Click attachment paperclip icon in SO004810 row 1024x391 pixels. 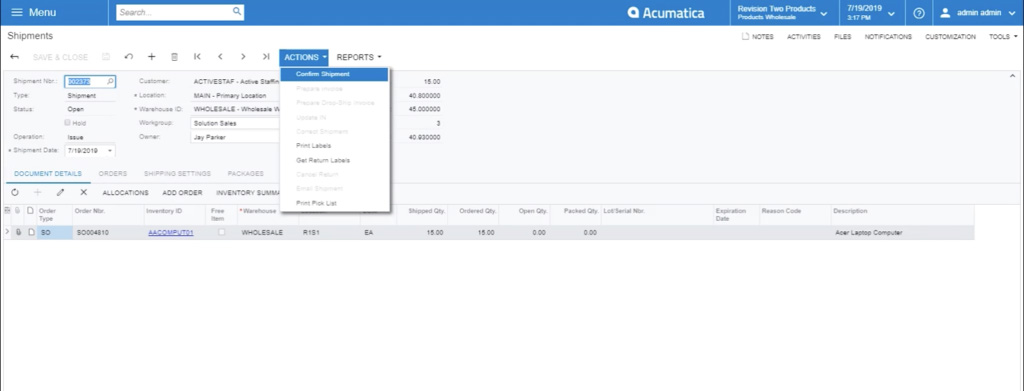point(19,232)
